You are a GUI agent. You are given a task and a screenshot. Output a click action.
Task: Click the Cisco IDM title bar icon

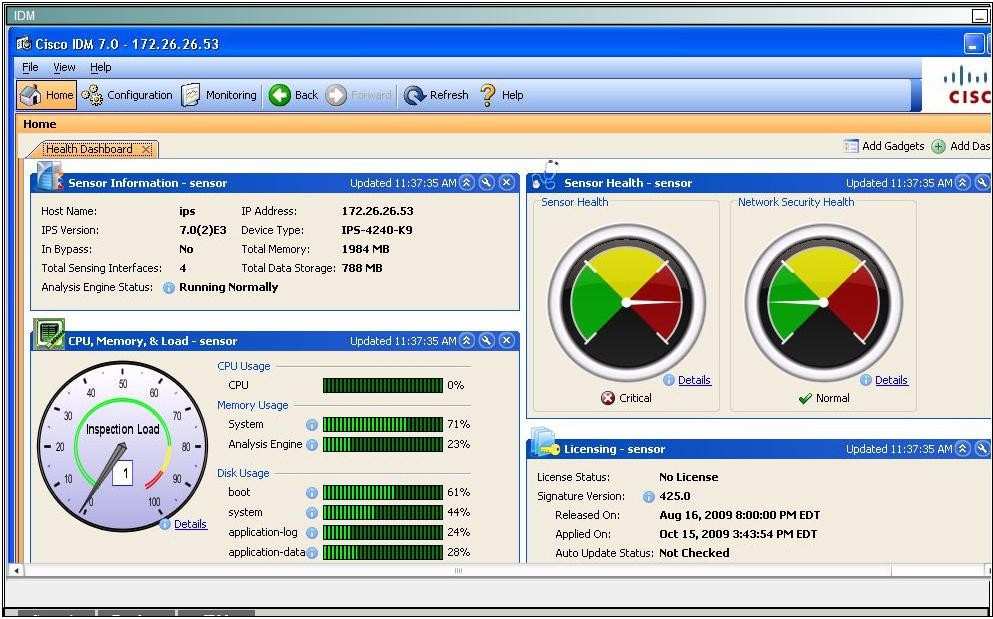point(24,44)
